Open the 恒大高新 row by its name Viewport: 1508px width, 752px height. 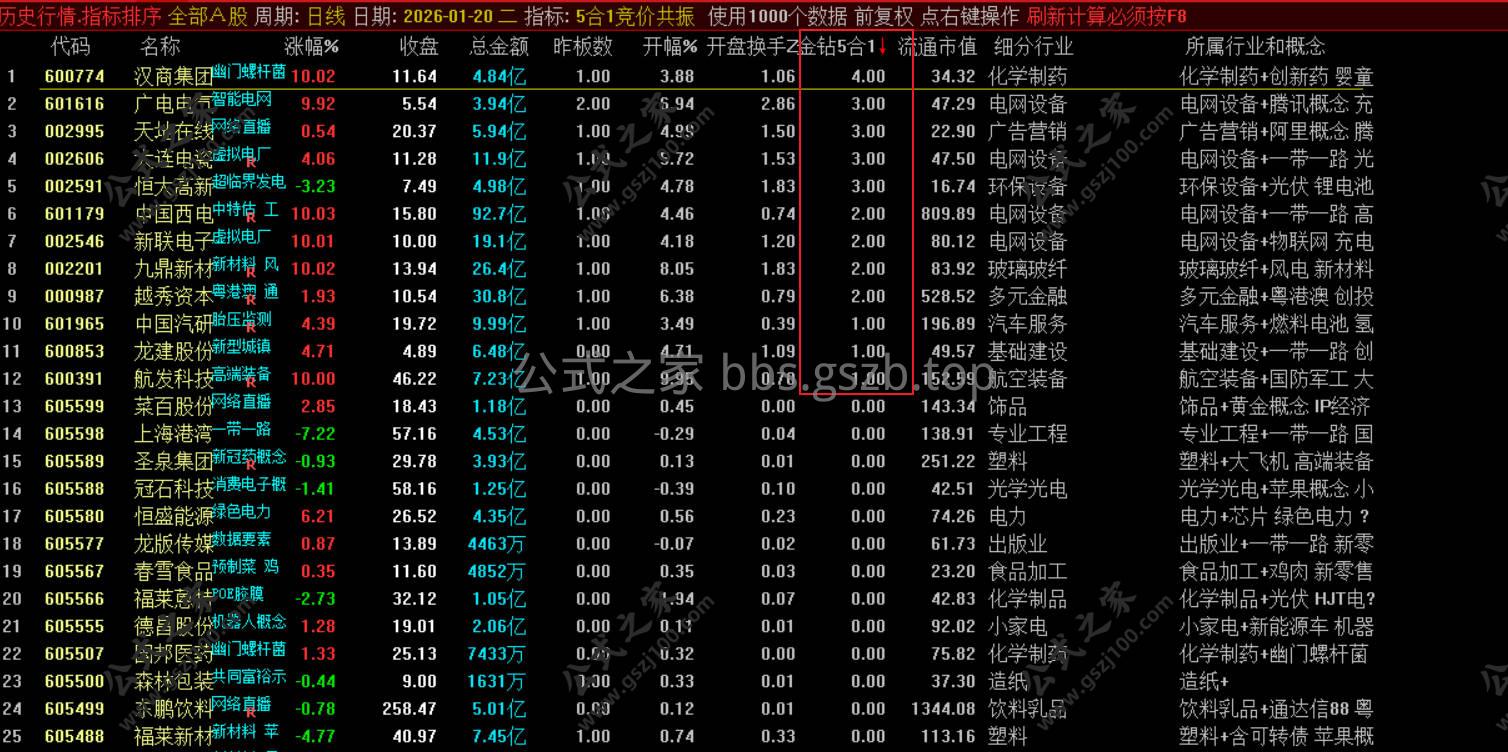(x=174, y=186)
